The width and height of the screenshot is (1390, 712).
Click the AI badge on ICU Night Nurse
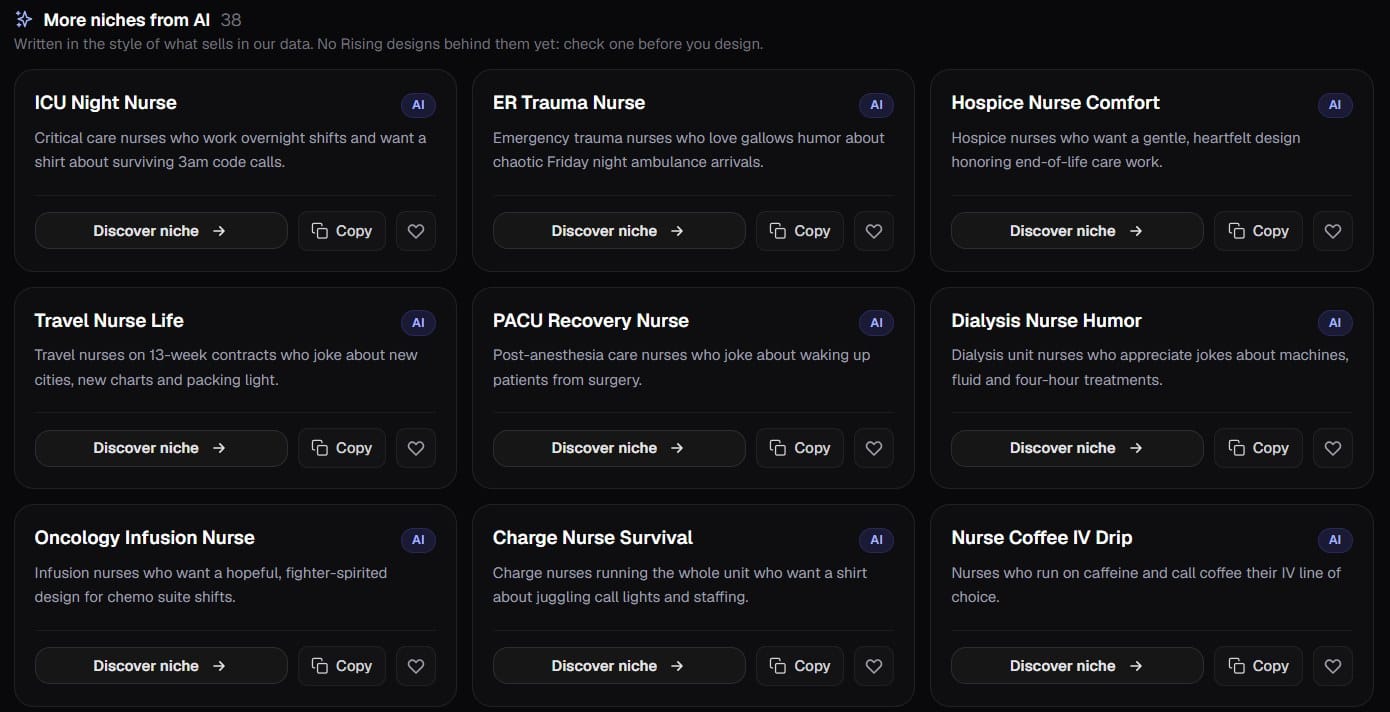pos(418,105)
